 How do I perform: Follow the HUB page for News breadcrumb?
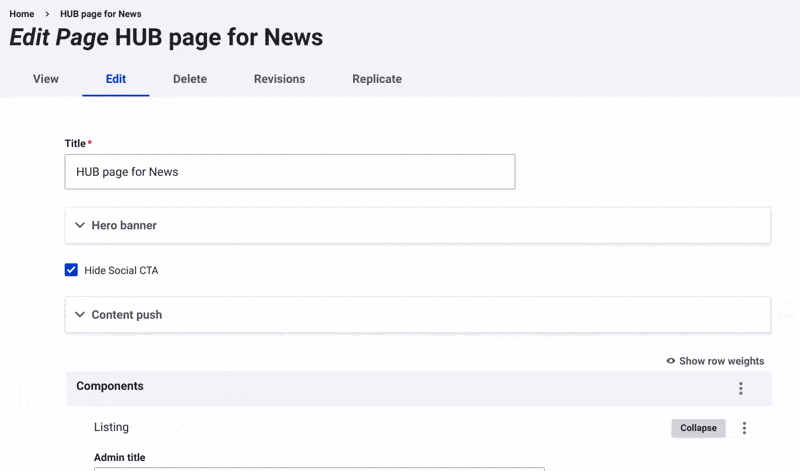pyautogui.click(x=101, y=14)
